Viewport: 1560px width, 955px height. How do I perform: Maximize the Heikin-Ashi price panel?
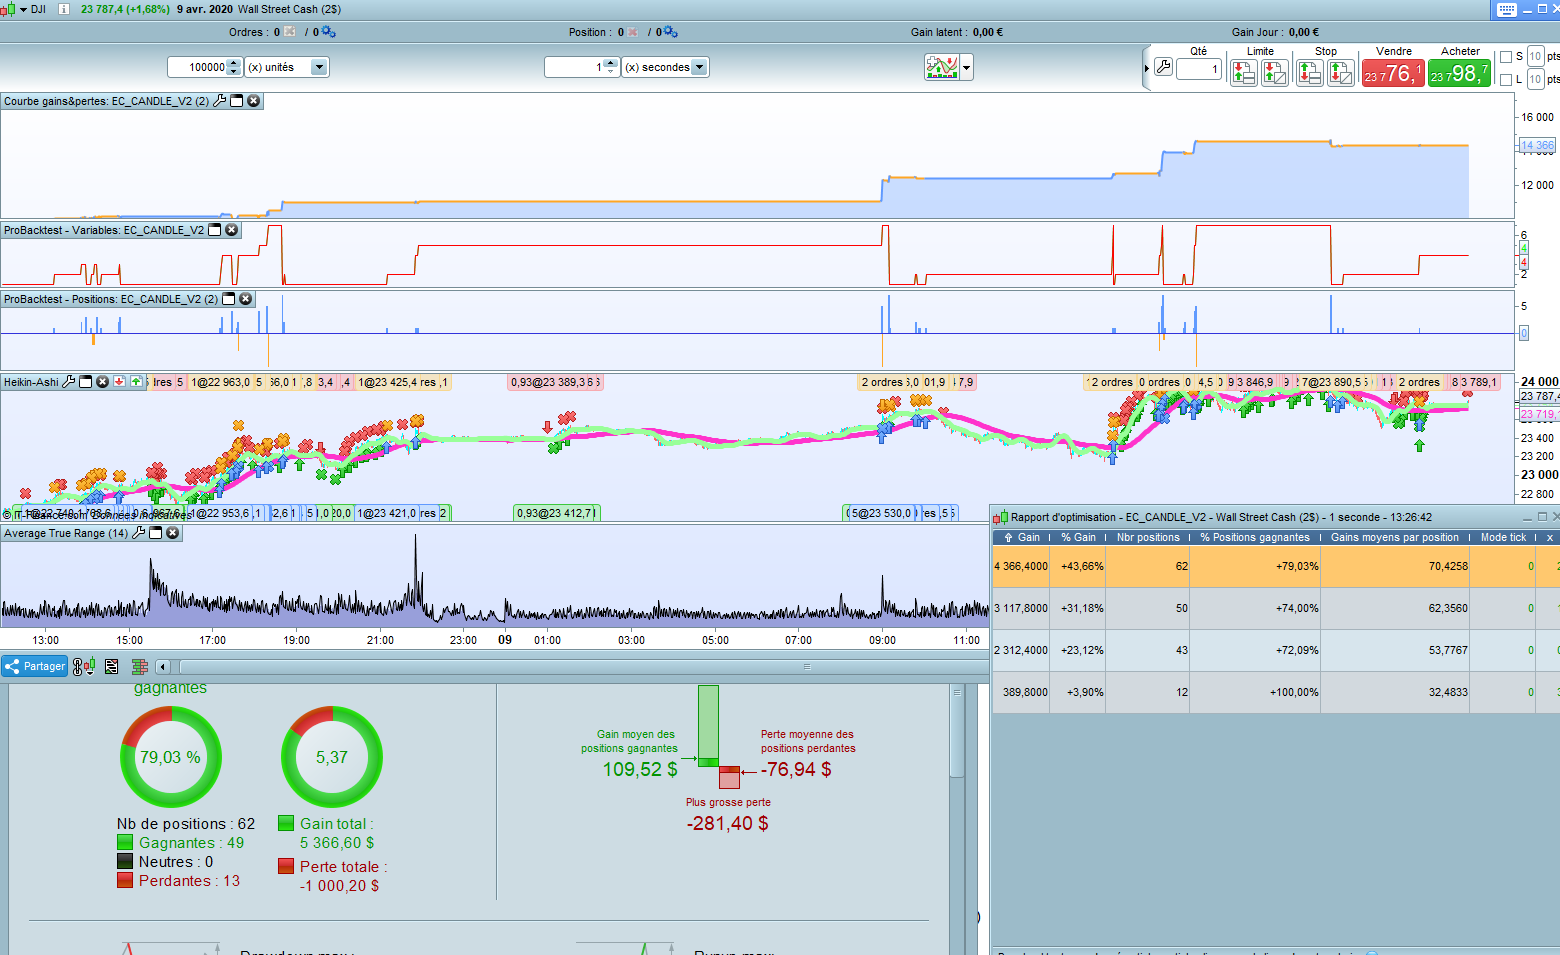point(86,382)
